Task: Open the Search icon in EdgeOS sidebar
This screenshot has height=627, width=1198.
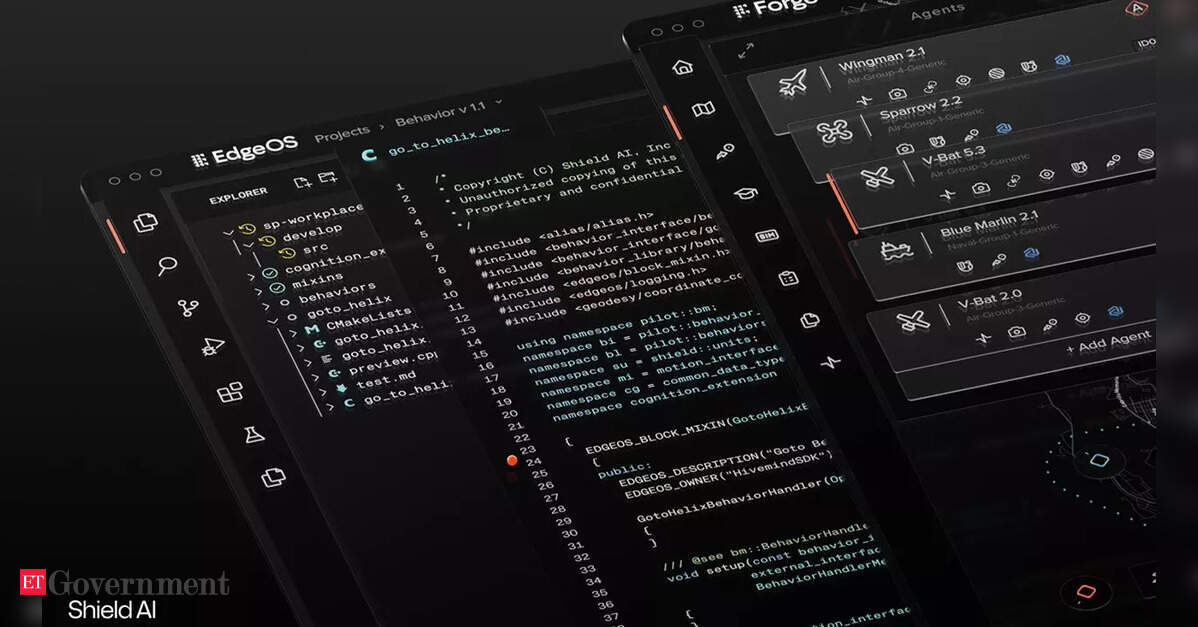Action: [167, 266]
